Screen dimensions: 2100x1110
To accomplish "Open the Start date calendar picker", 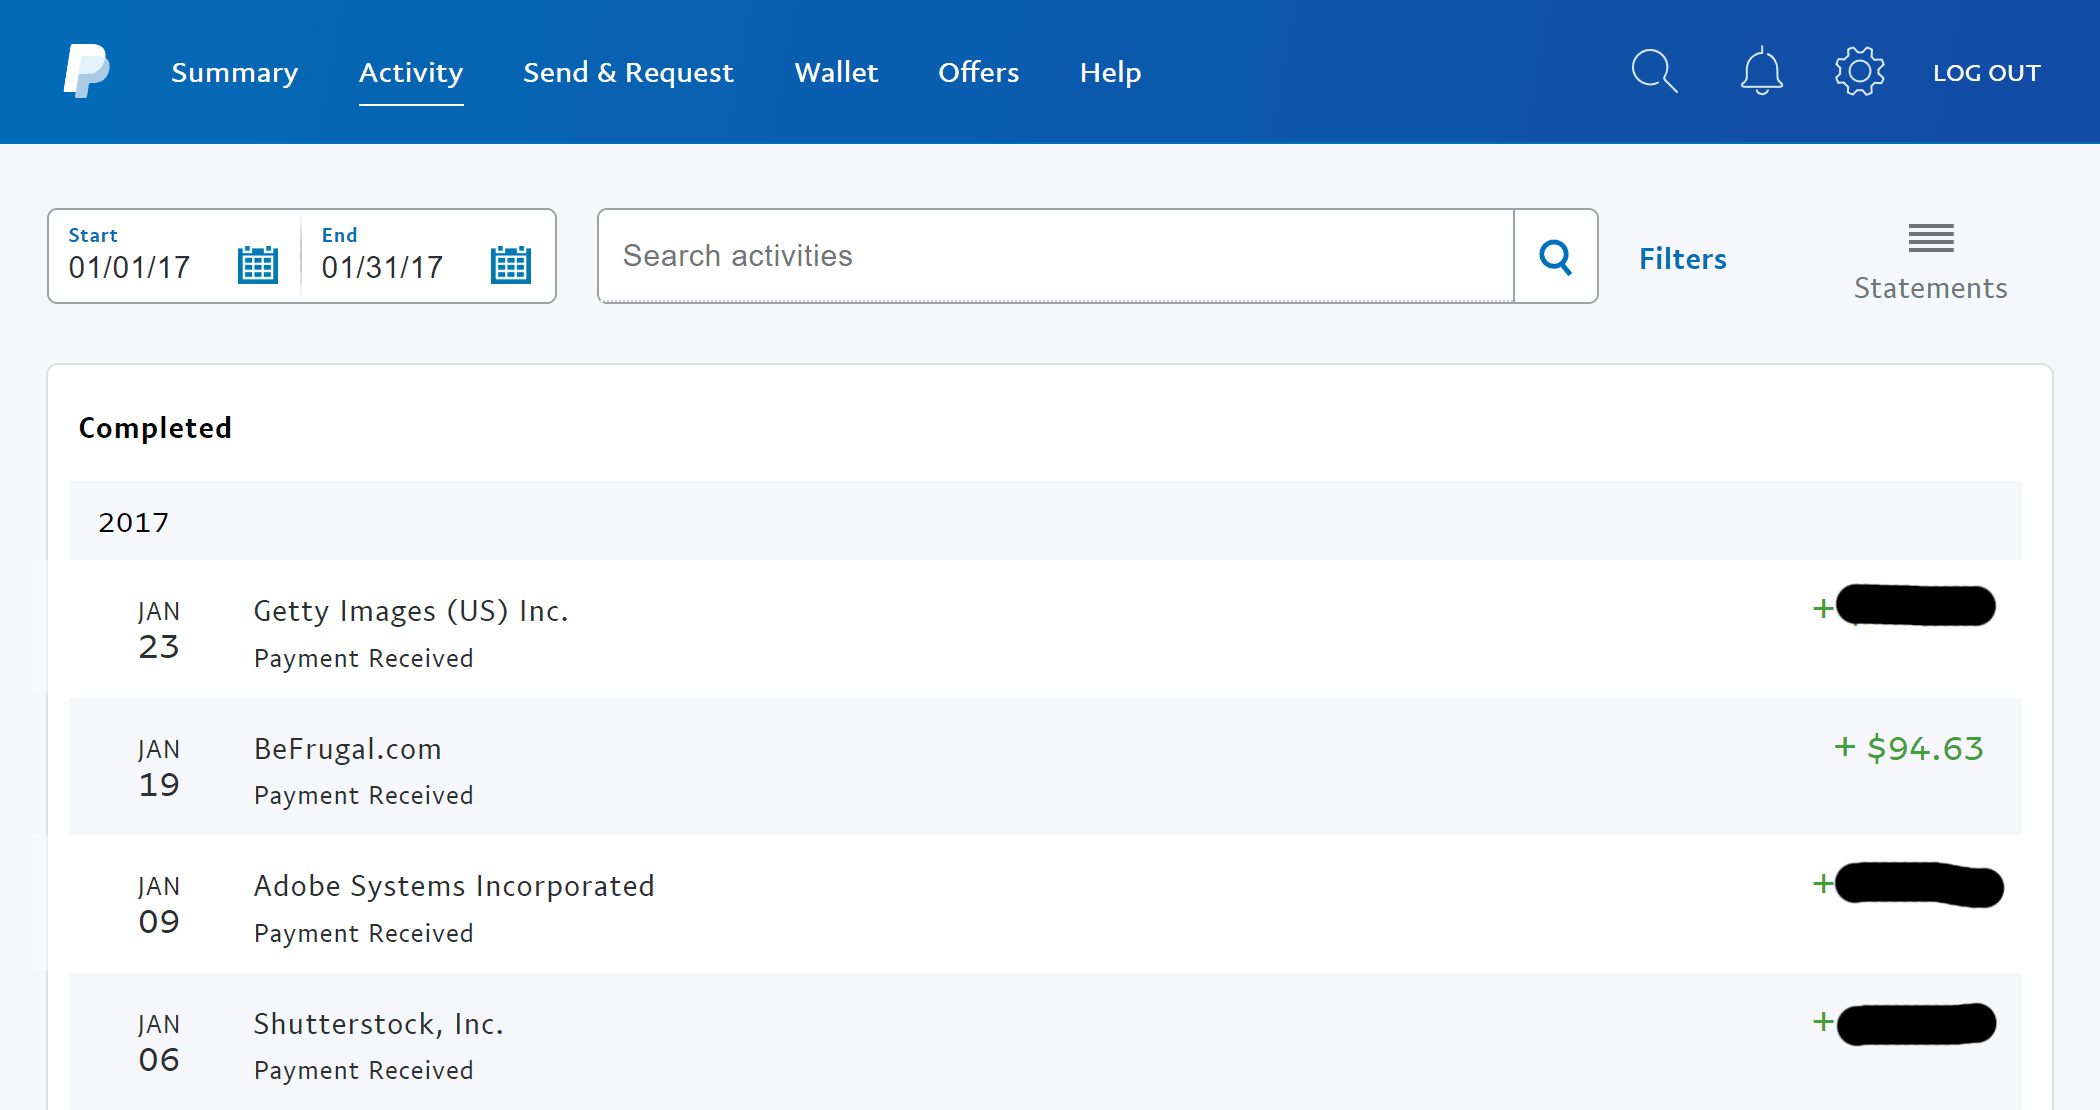I will tap(257, 264).
